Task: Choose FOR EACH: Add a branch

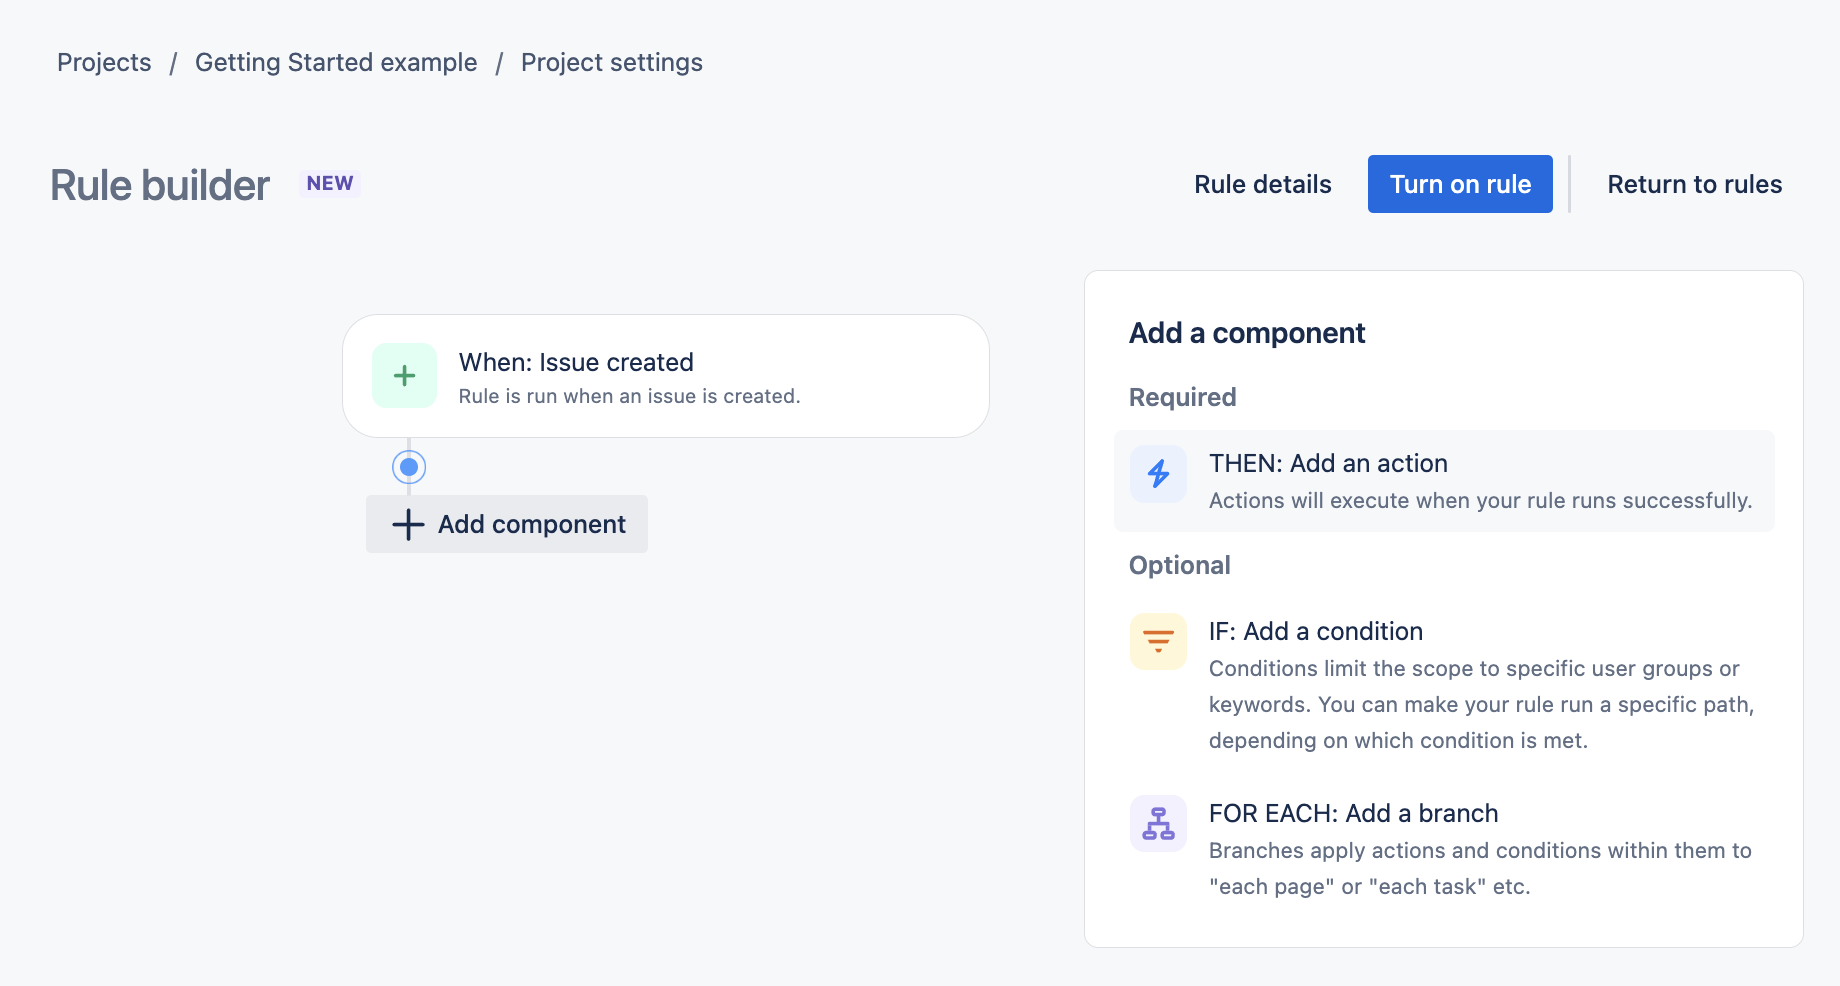Action: [1444, 849]
